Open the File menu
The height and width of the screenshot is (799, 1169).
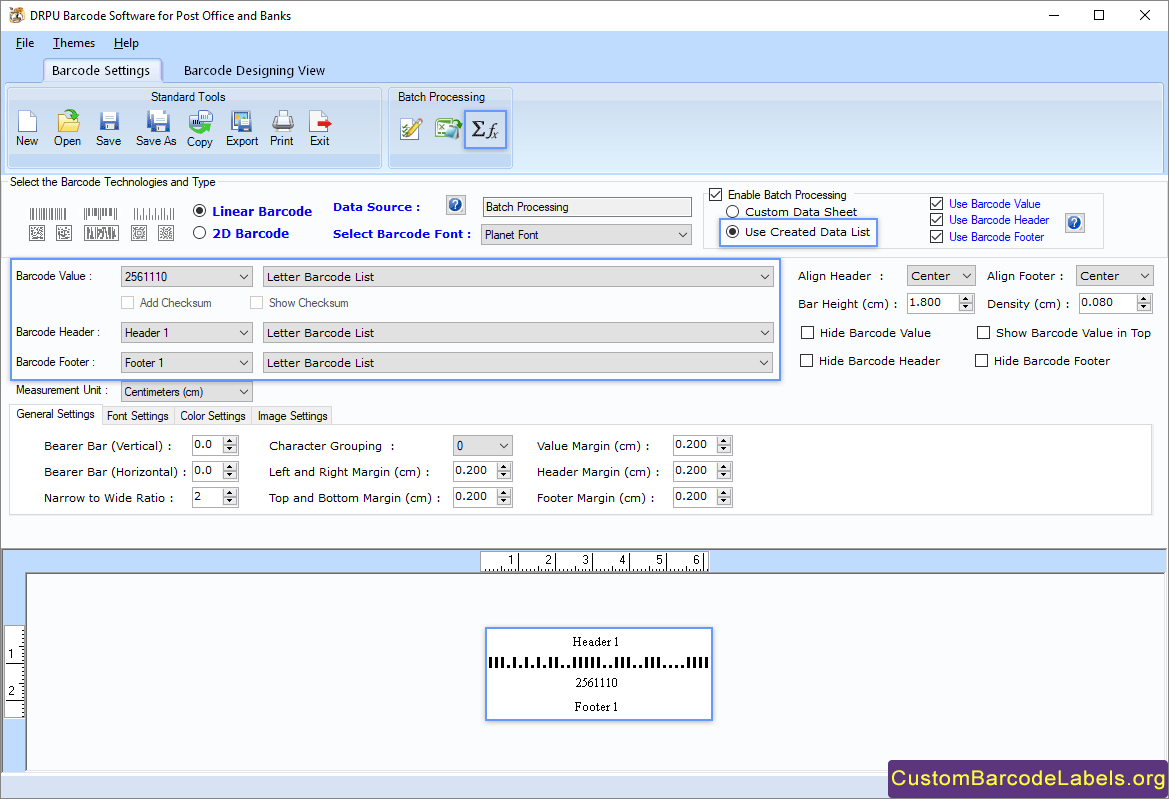25,43
